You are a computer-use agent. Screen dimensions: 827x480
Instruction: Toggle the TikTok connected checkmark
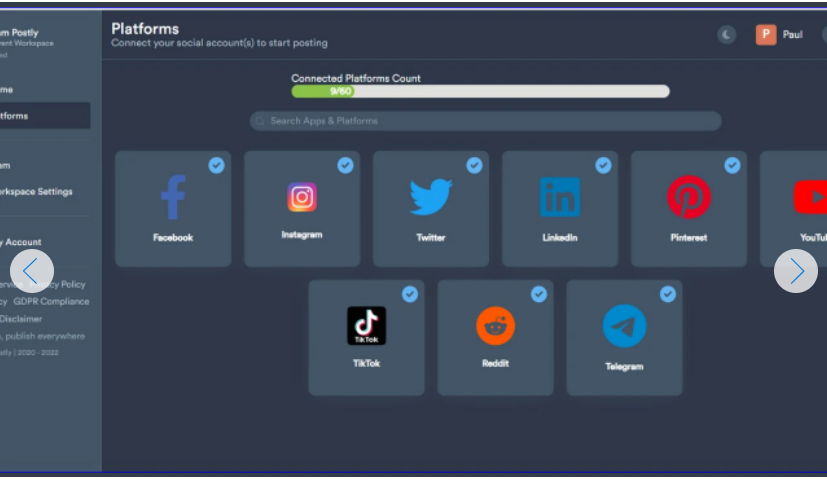(410, 294)
